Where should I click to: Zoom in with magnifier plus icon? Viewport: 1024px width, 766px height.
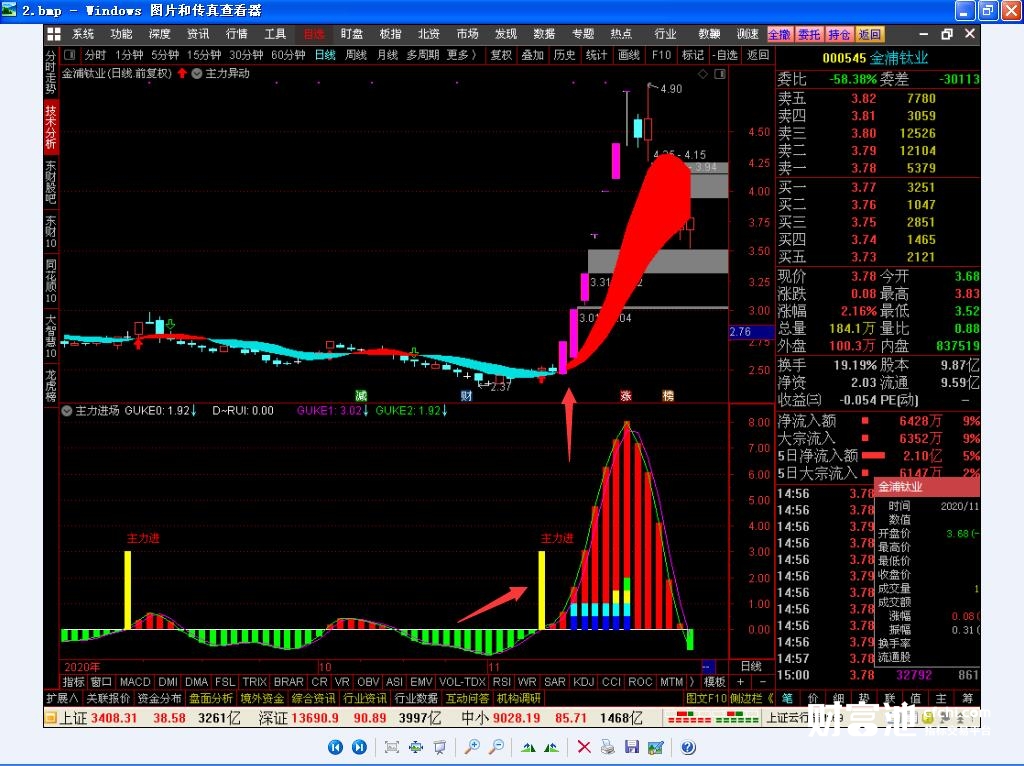(x=472, y=747)
